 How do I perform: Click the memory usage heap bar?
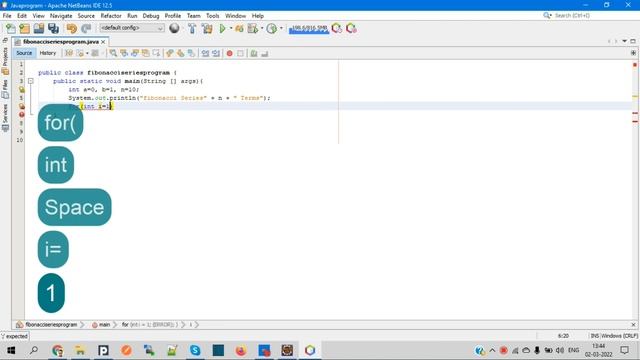tap(309, 29)
